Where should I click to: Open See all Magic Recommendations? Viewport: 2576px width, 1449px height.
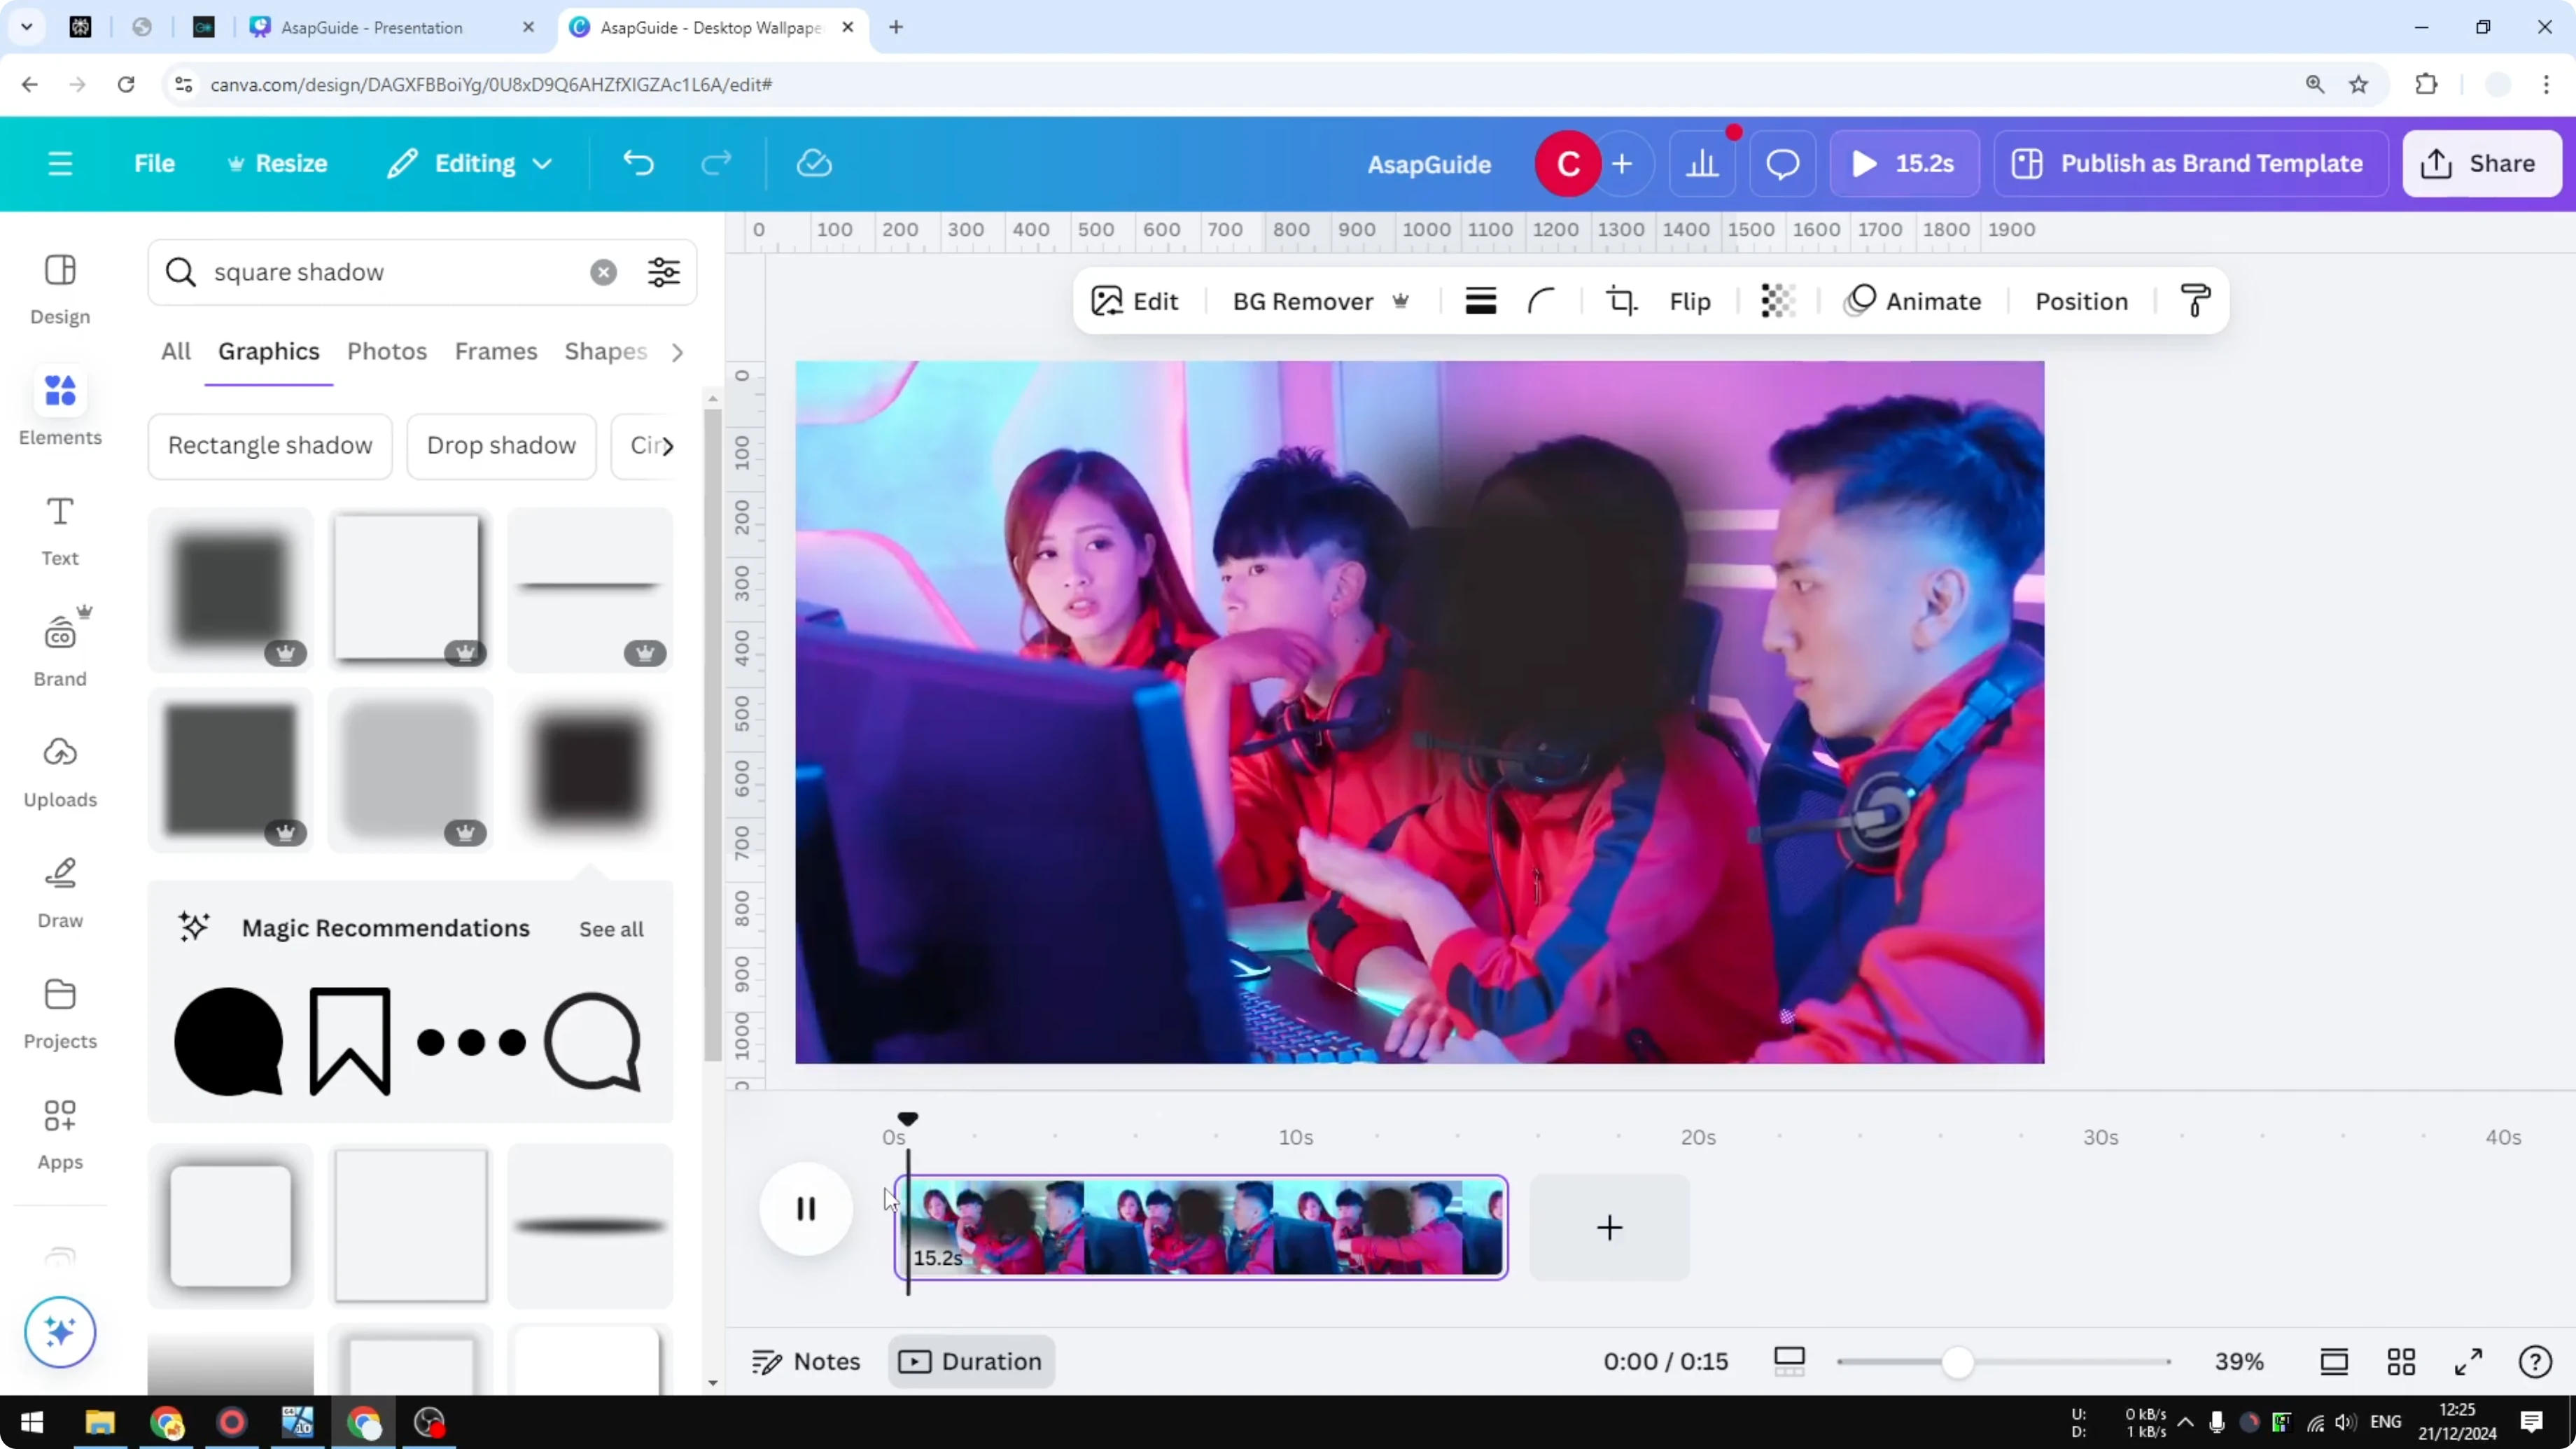[x=611, y=928]
